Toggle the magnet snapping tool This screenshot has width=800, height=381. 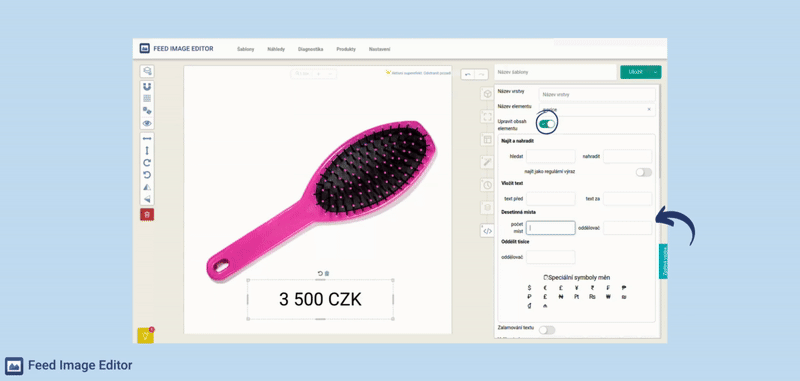(x=147, y=87)
